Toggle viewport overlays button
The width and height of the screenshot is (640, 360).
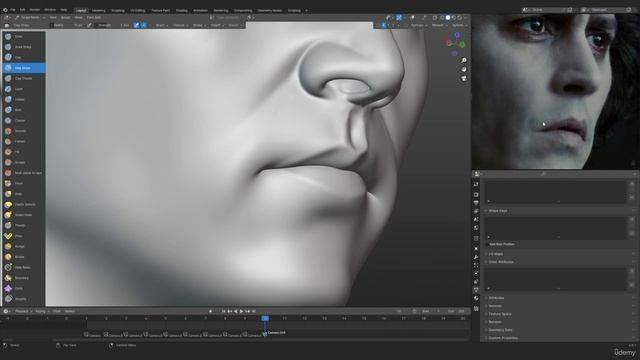pyautogui.click(x=399, y=18)
